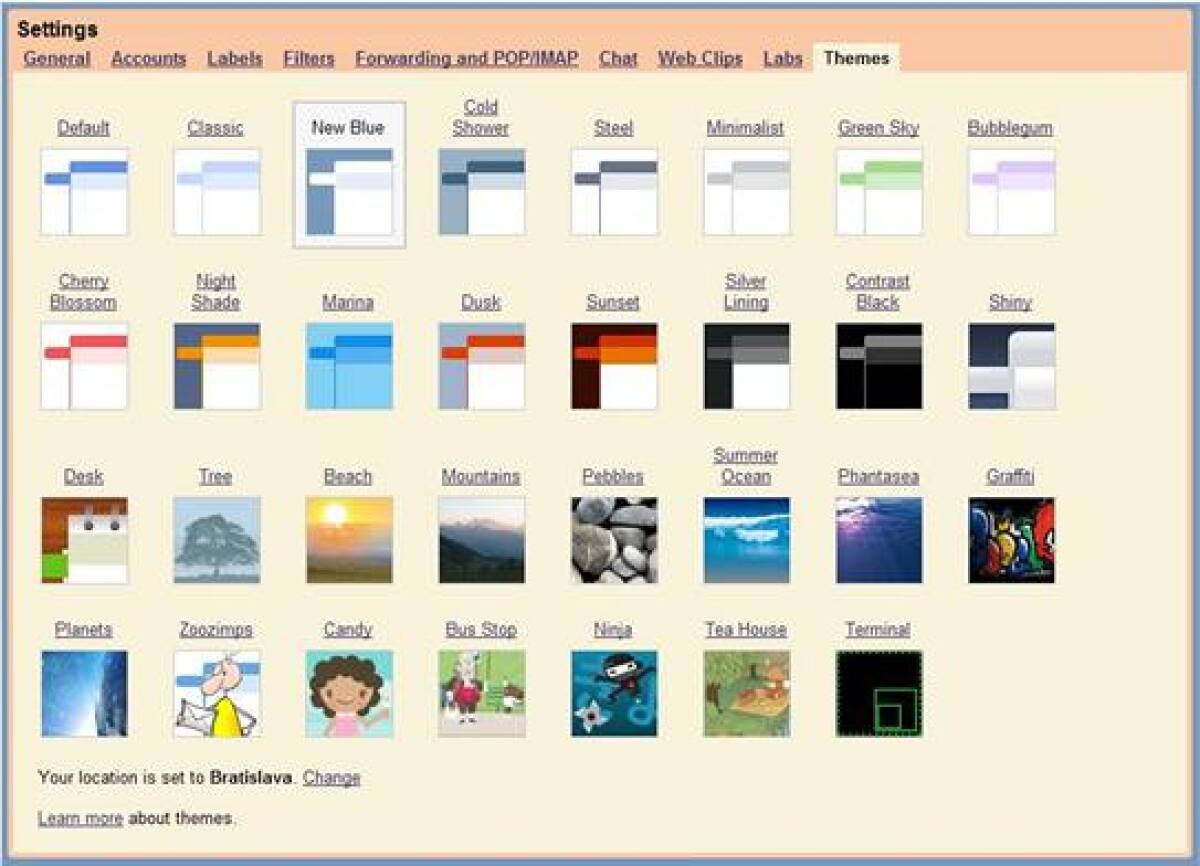Select the Mountains theme picture
Image resolution: width=1200 pixels, height=866 pixels.
point(481,540)
